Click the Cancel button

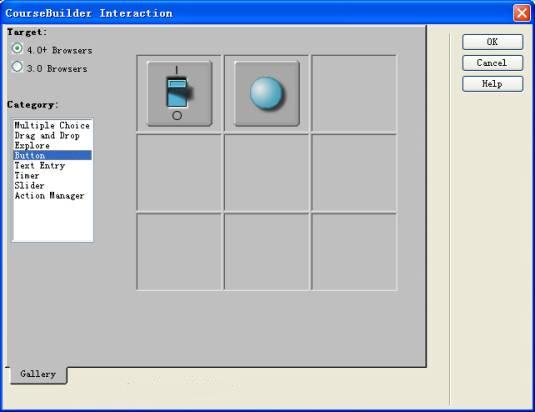point(492,63)
